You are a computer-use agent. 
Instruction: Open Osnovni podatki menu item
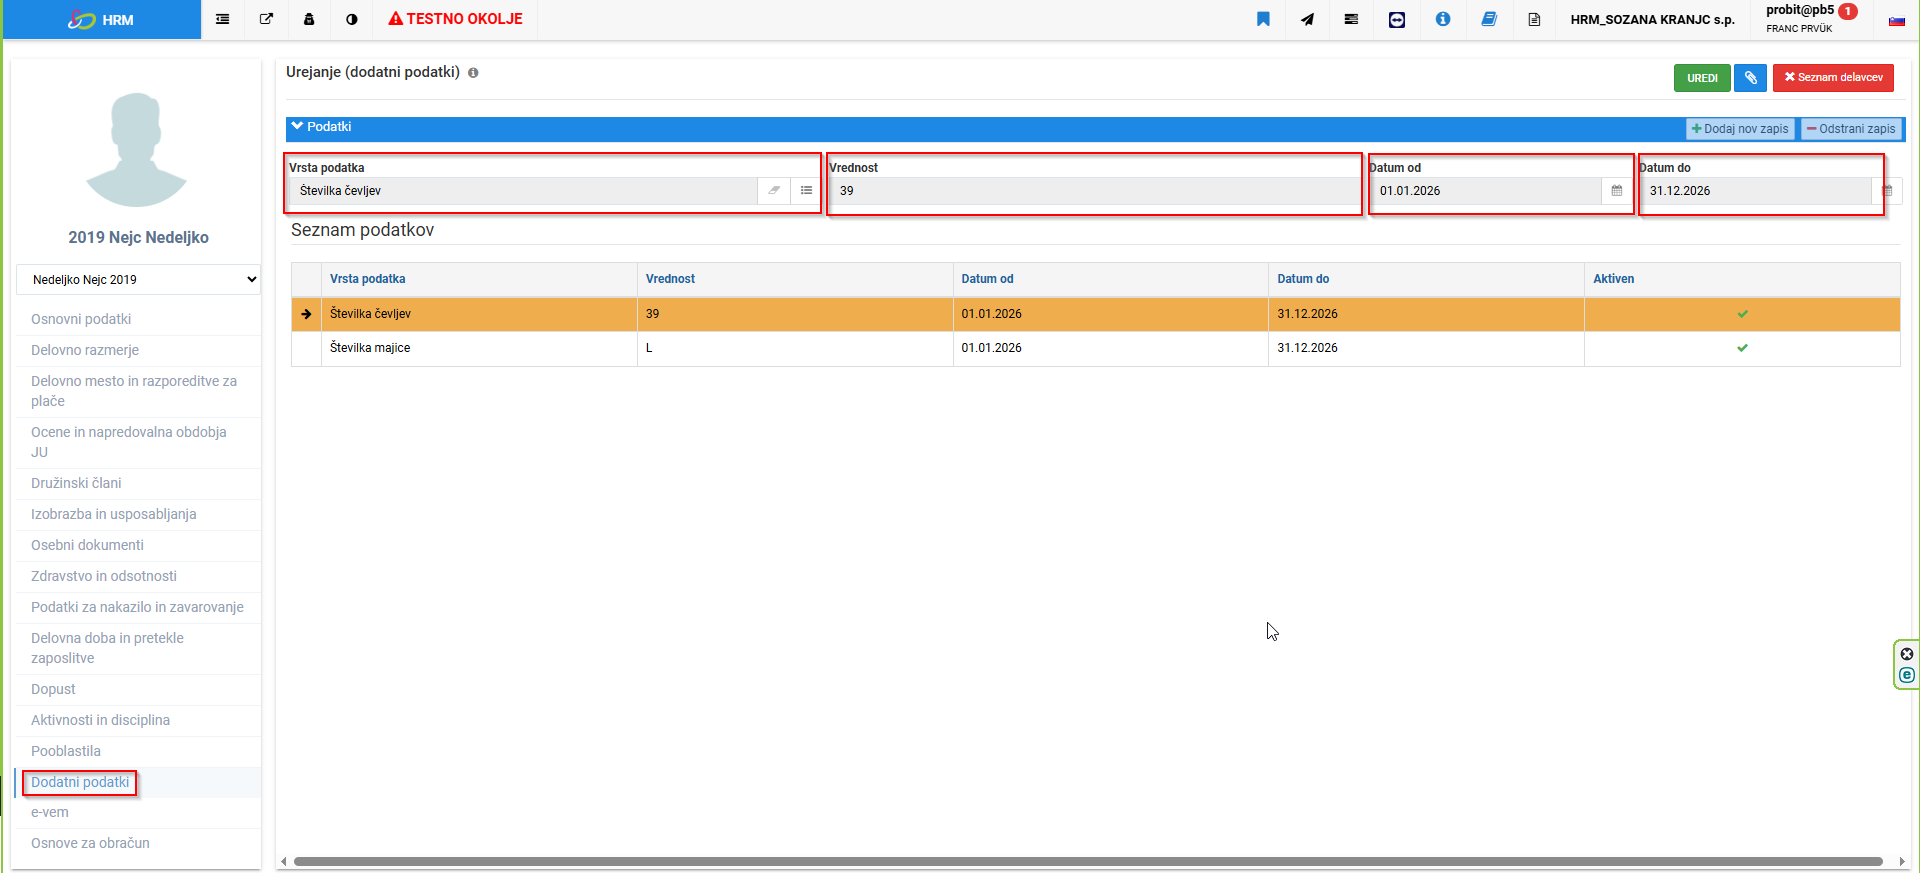tap(81, 319)
